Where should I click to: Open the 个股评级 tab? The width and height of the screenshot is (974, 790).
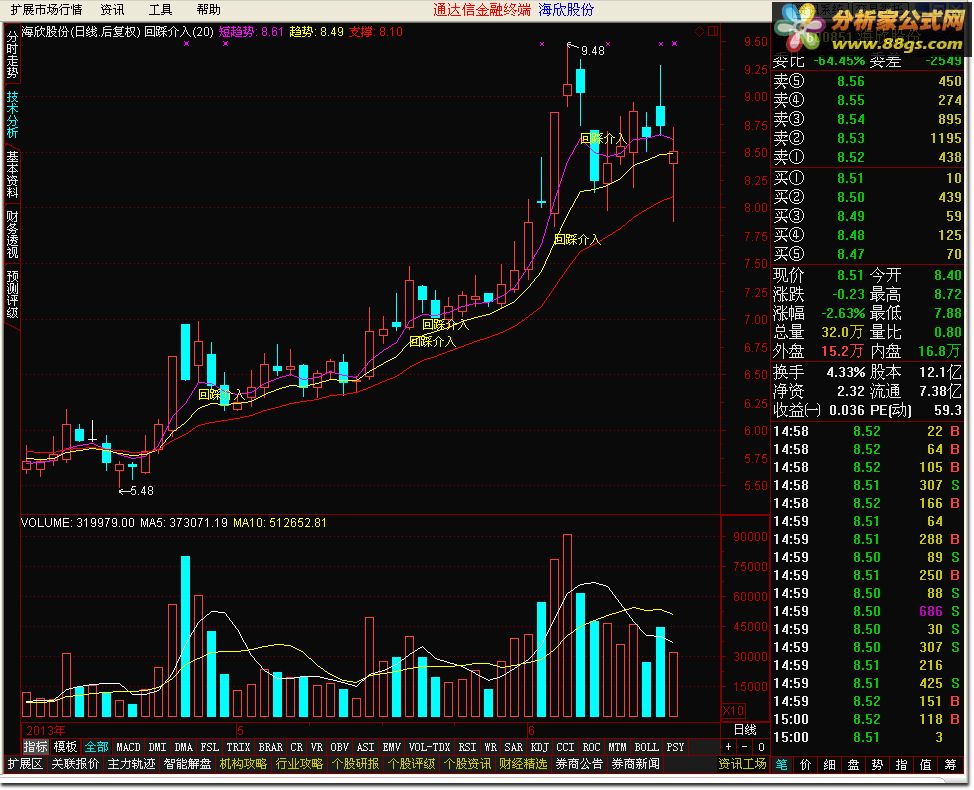411,764
